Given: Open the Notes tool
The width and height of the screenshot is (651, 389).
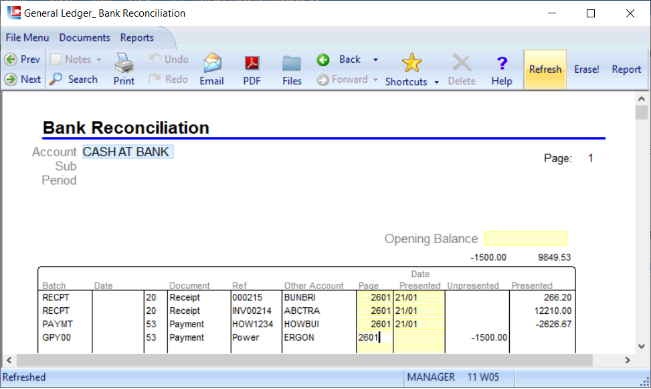Looking at the screenshot, I should coord(71,59).
